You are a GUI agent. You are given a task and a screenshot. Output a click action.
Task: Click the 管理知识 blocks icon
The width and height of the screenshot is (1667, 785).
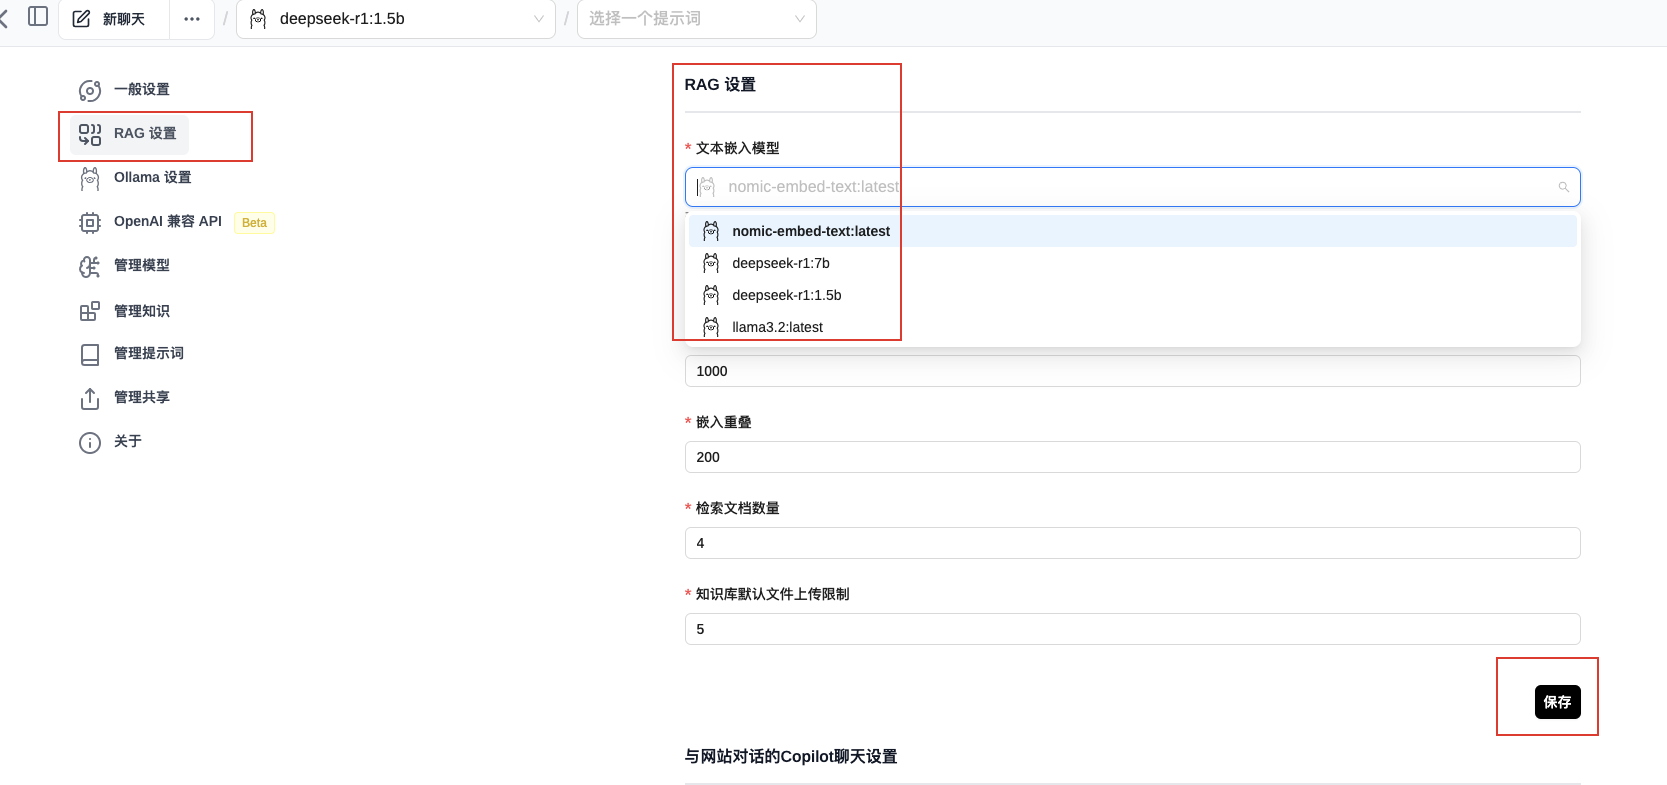click(90, 311)
